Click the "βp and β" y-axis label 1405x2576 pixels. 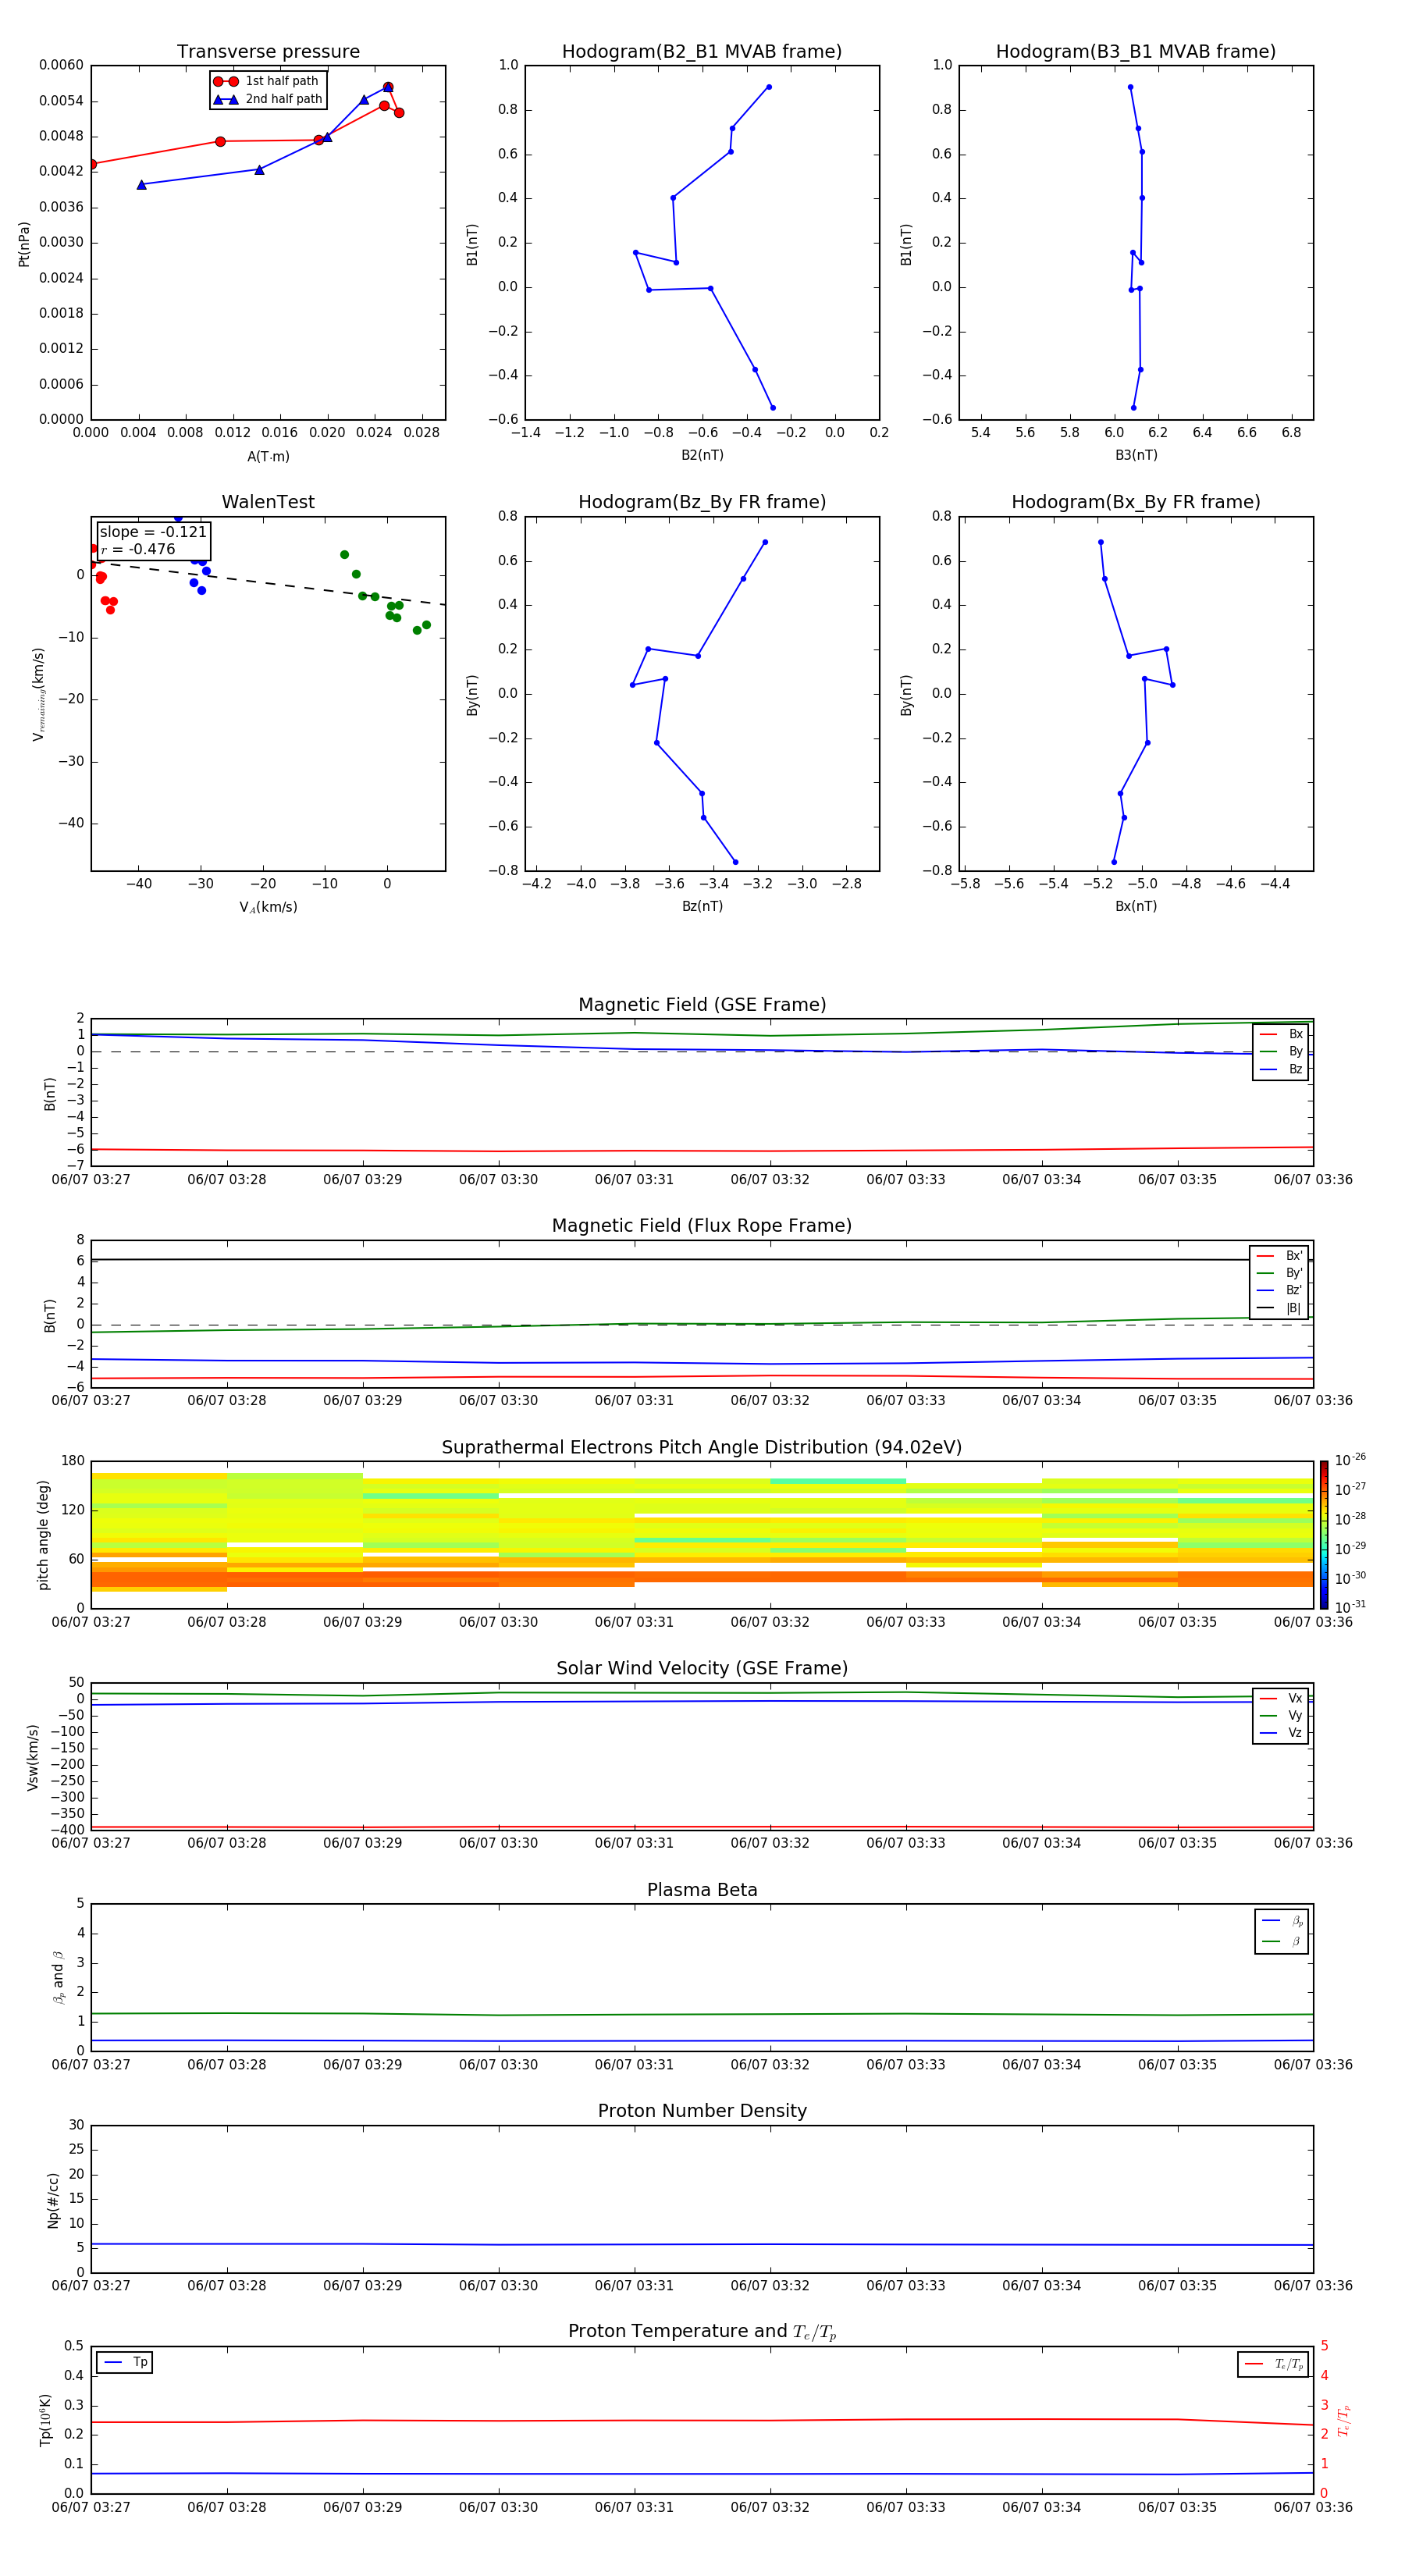coord(58,1978)
